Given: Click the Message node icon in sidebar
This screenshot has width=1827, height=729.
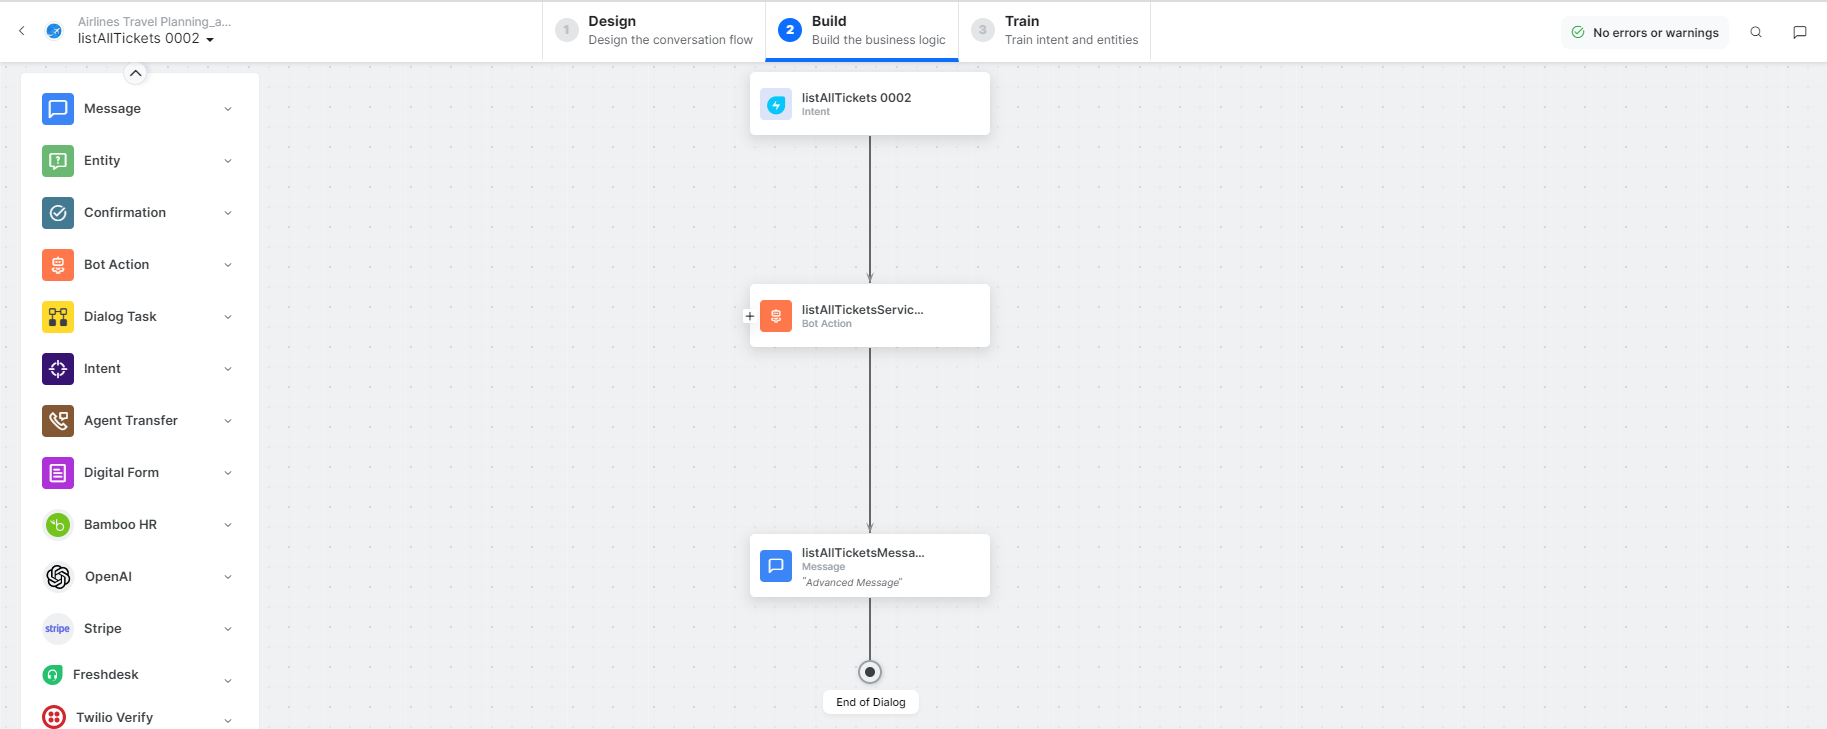Looking at the screenshot, I should [x=58, y=109].
